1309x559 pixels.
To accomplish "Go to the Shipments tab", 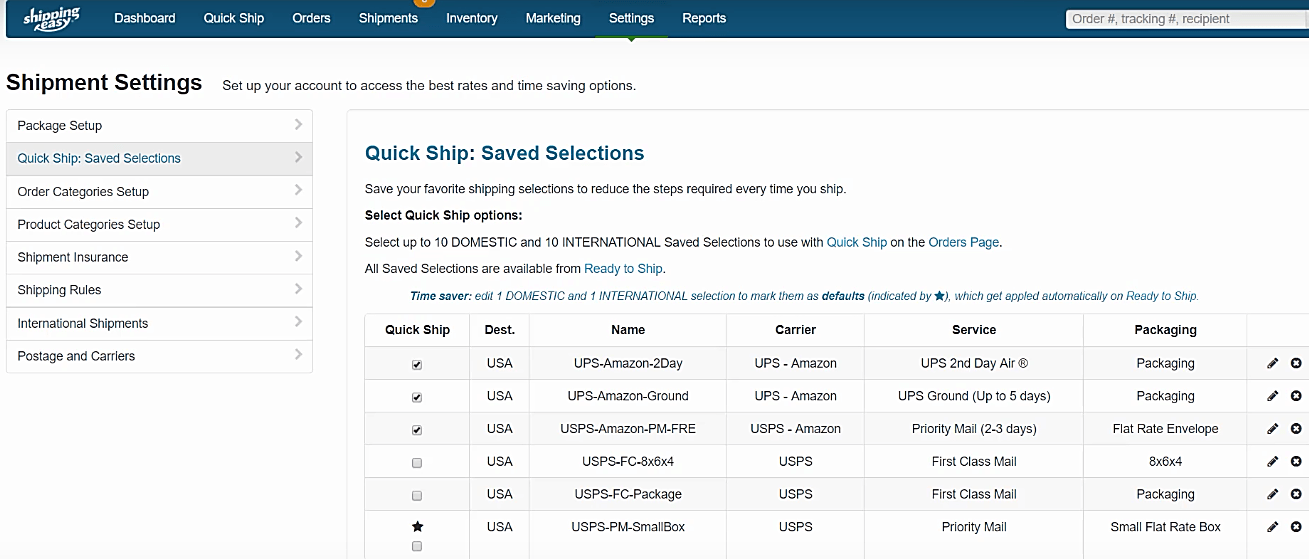I will (388, 18).
